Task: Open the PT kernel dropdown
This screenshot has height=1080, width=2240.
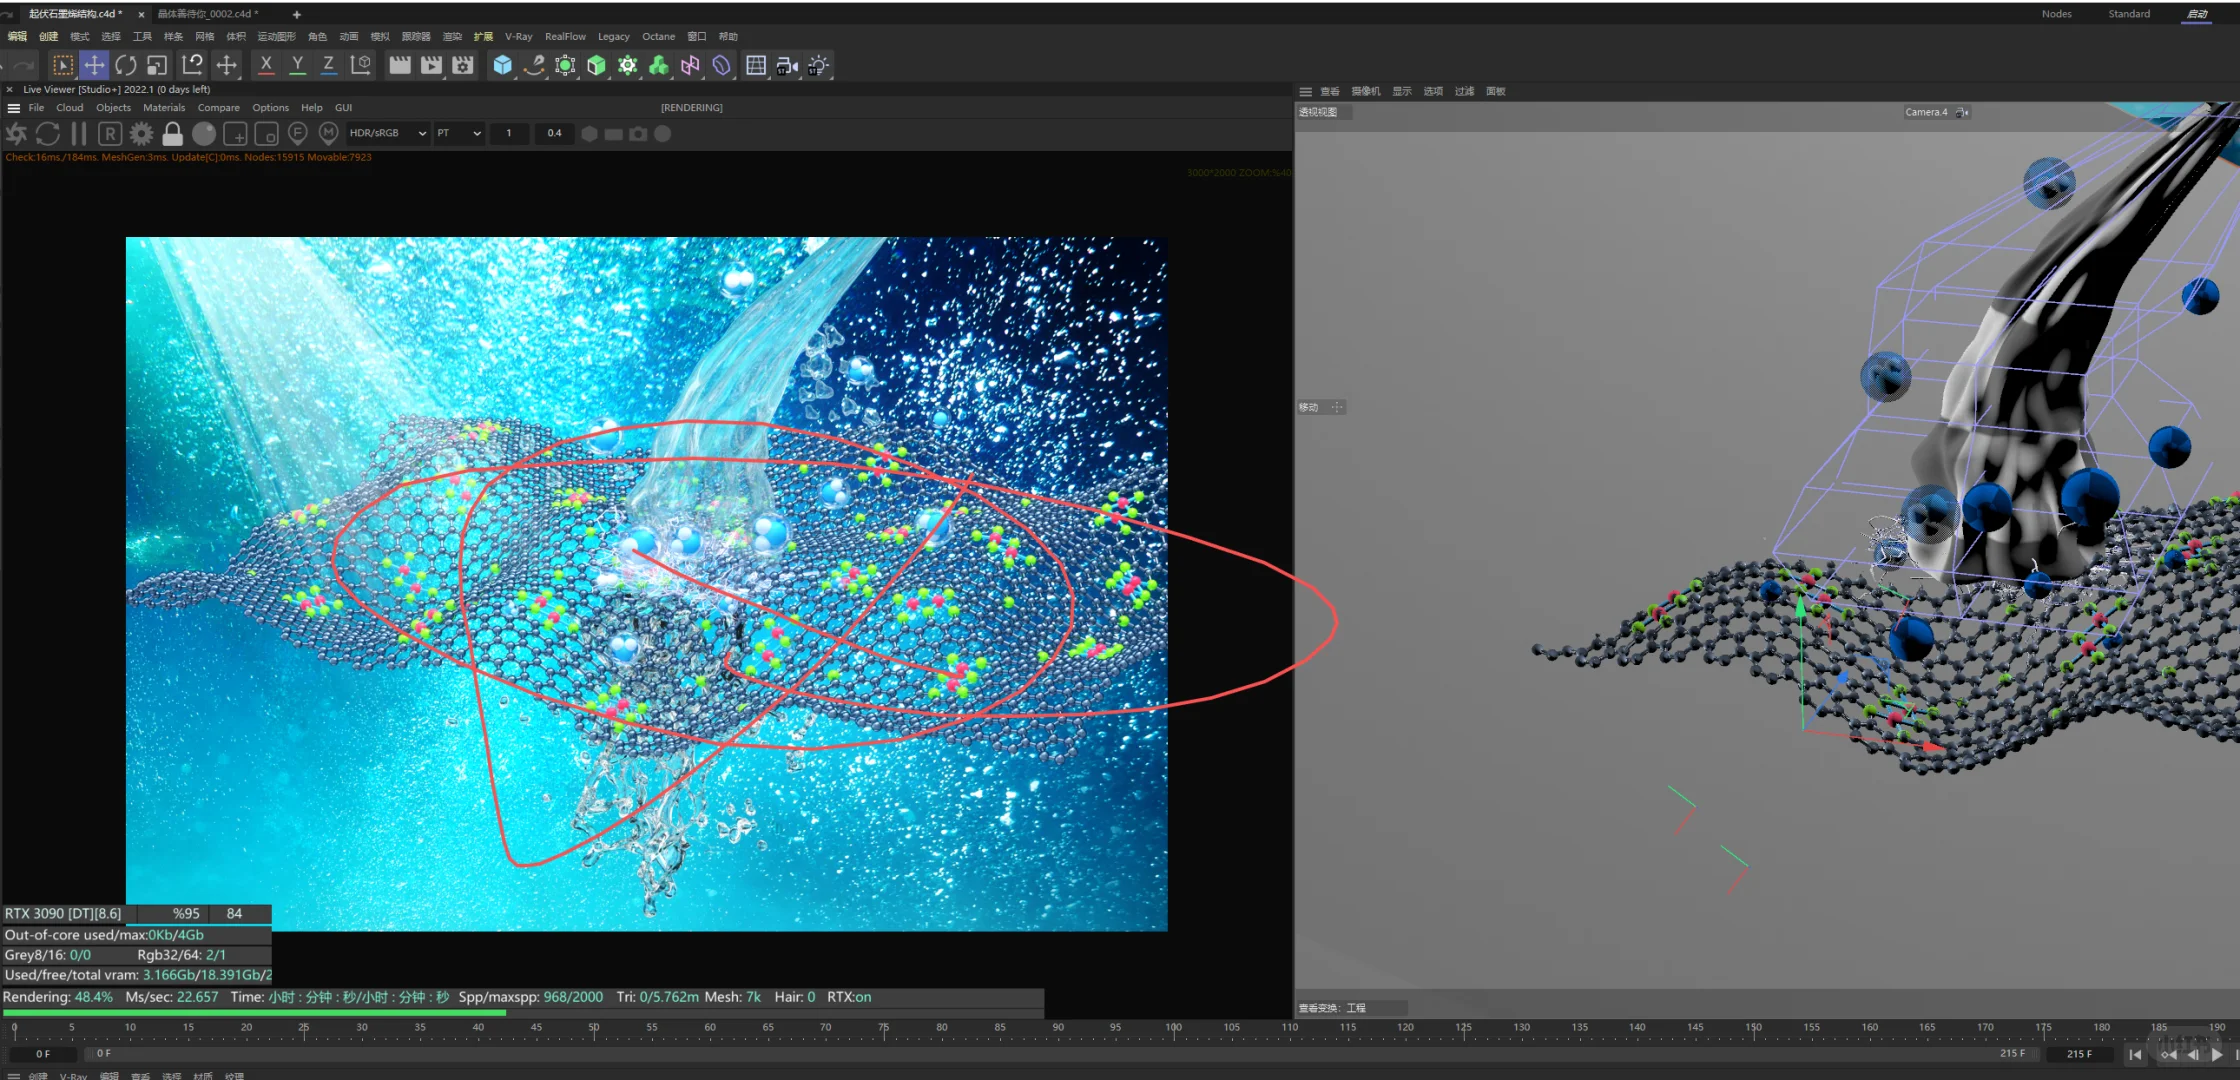Action: click(x=458, y=133)
